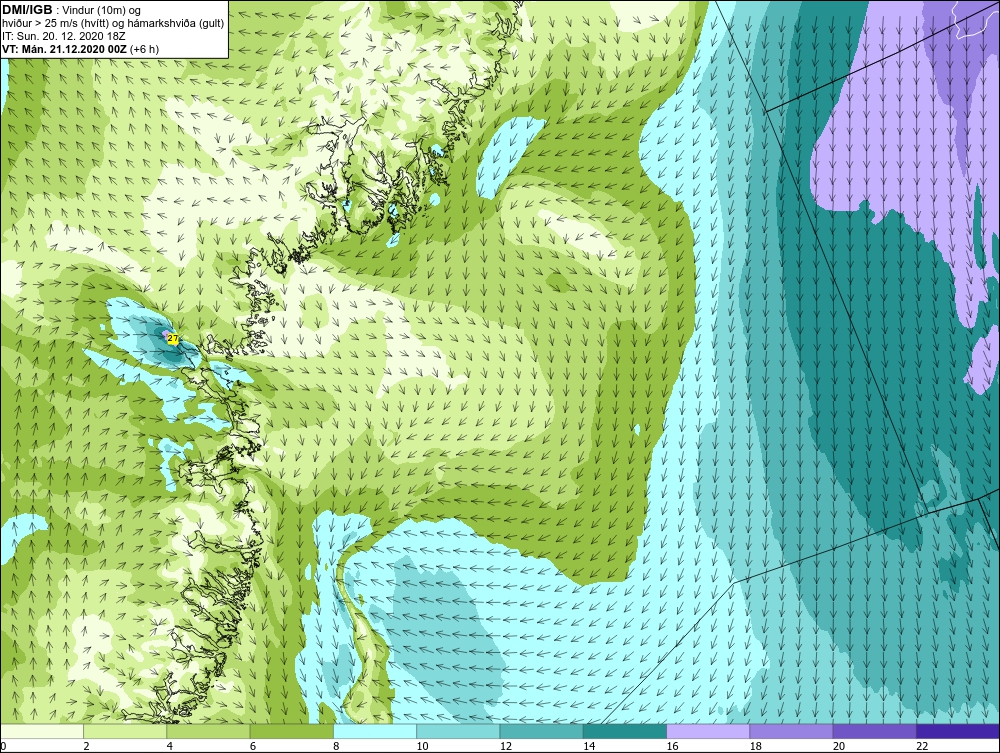Click the legend label '8'
Viewport: 1000px width, 753px height.
pos(337,747)
